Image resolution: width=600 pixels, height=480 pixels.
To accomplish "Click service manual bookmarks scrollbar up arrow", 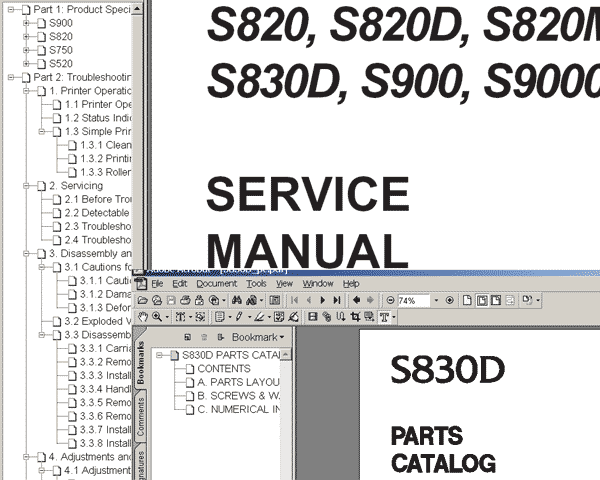I will (137, 8).
